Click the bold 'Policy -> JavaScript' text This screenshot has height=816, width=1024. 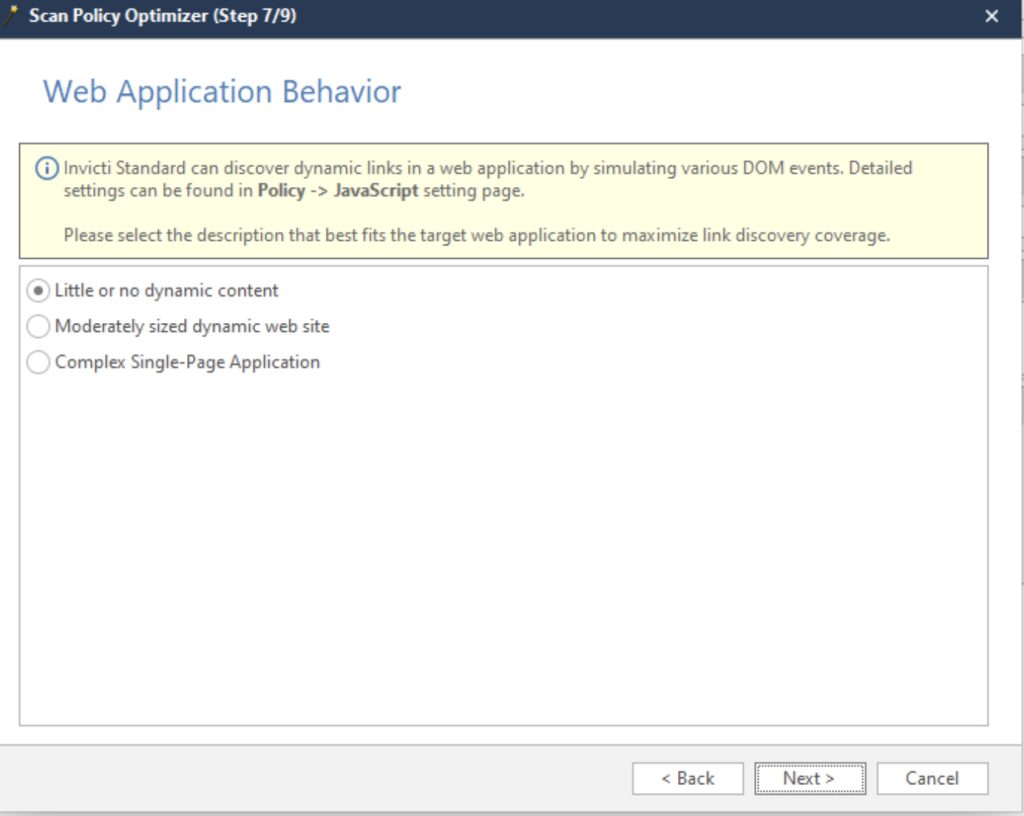(338, 190)
